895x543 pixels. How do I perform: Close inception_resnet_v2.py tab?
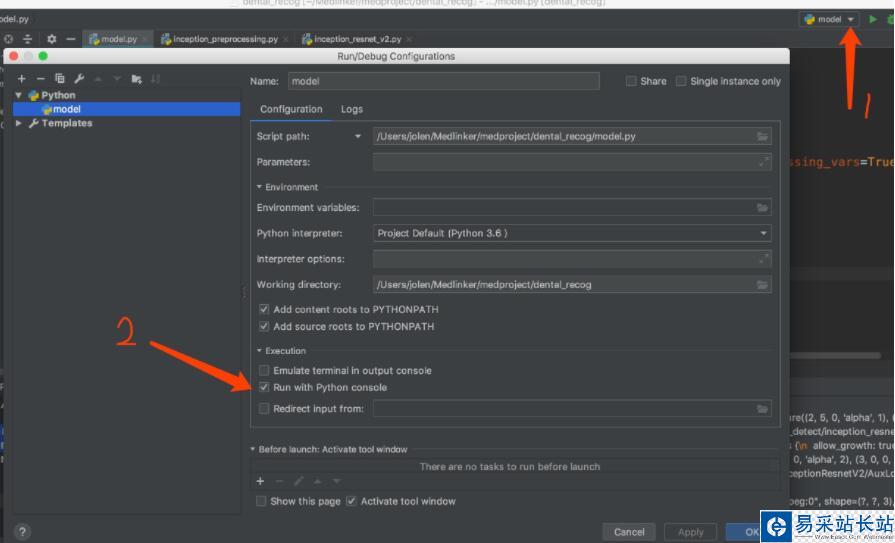409,39
